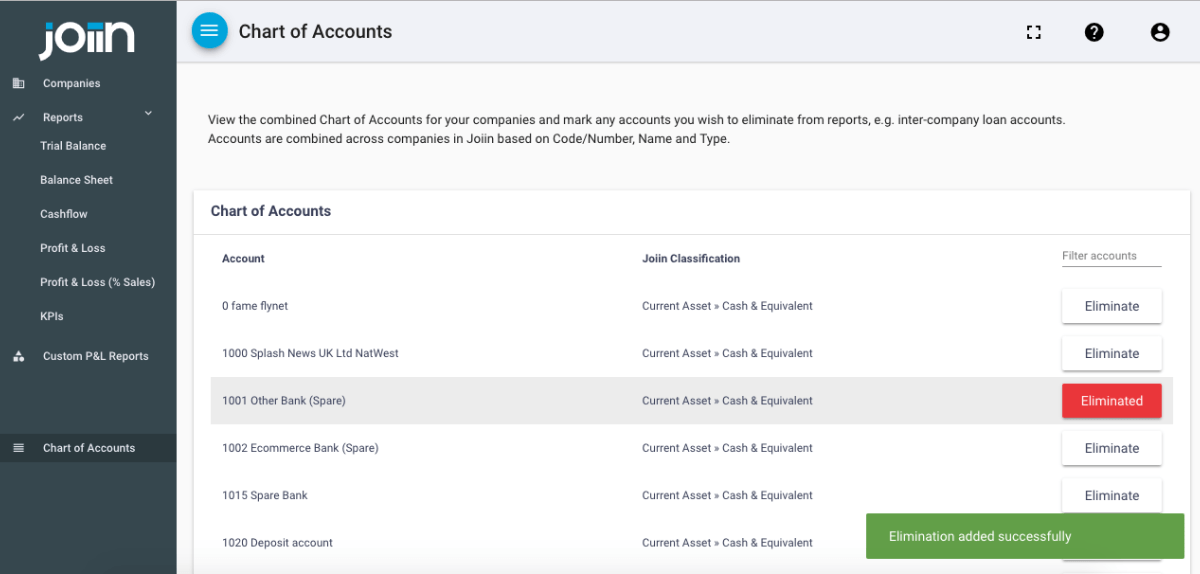
Task: Click the Custom P&L Reports icon
Action: (19, 356)
